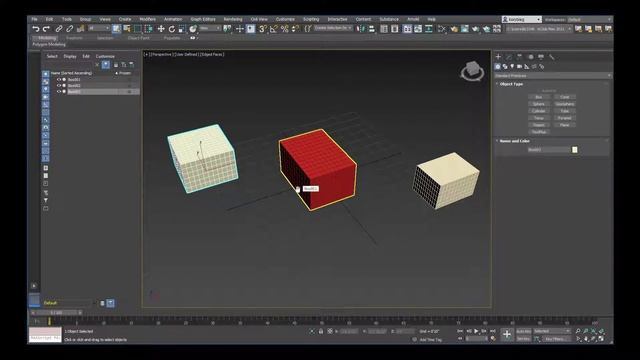Open the Select by Name dialog
This screenshot has height=360, width=640.
pos(127,29)
